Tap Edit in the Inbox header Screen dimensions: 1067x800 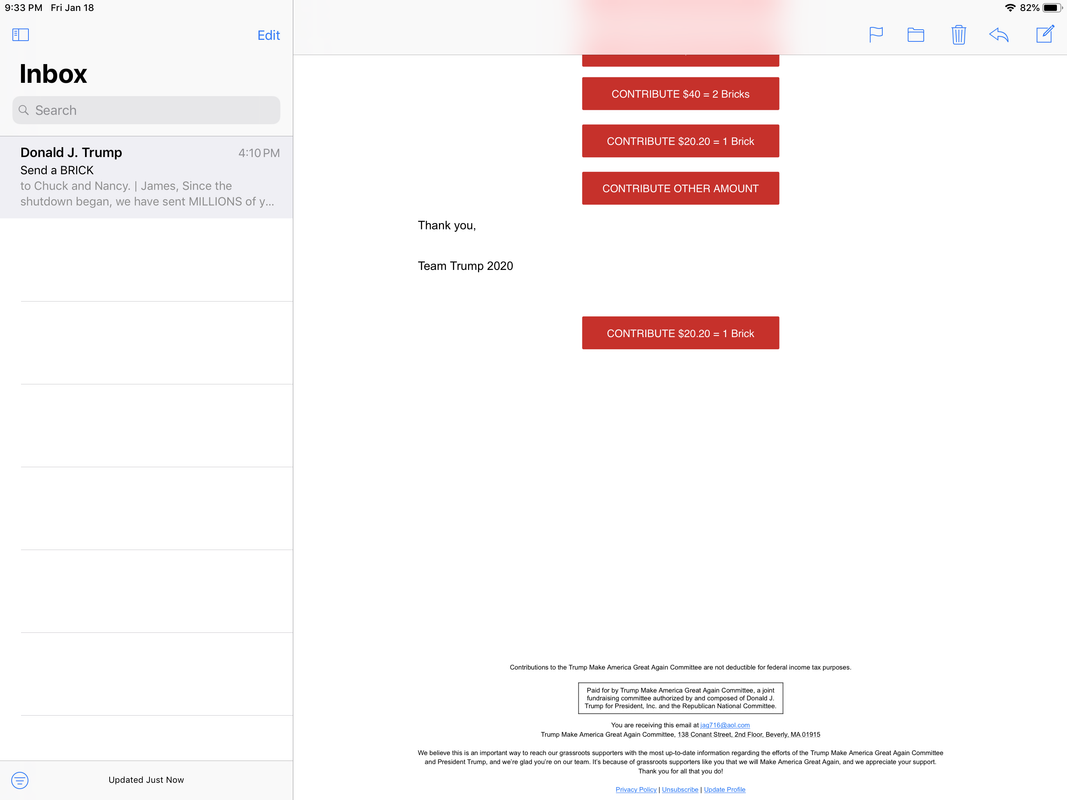pyautogui.click(x=268, y=35)
